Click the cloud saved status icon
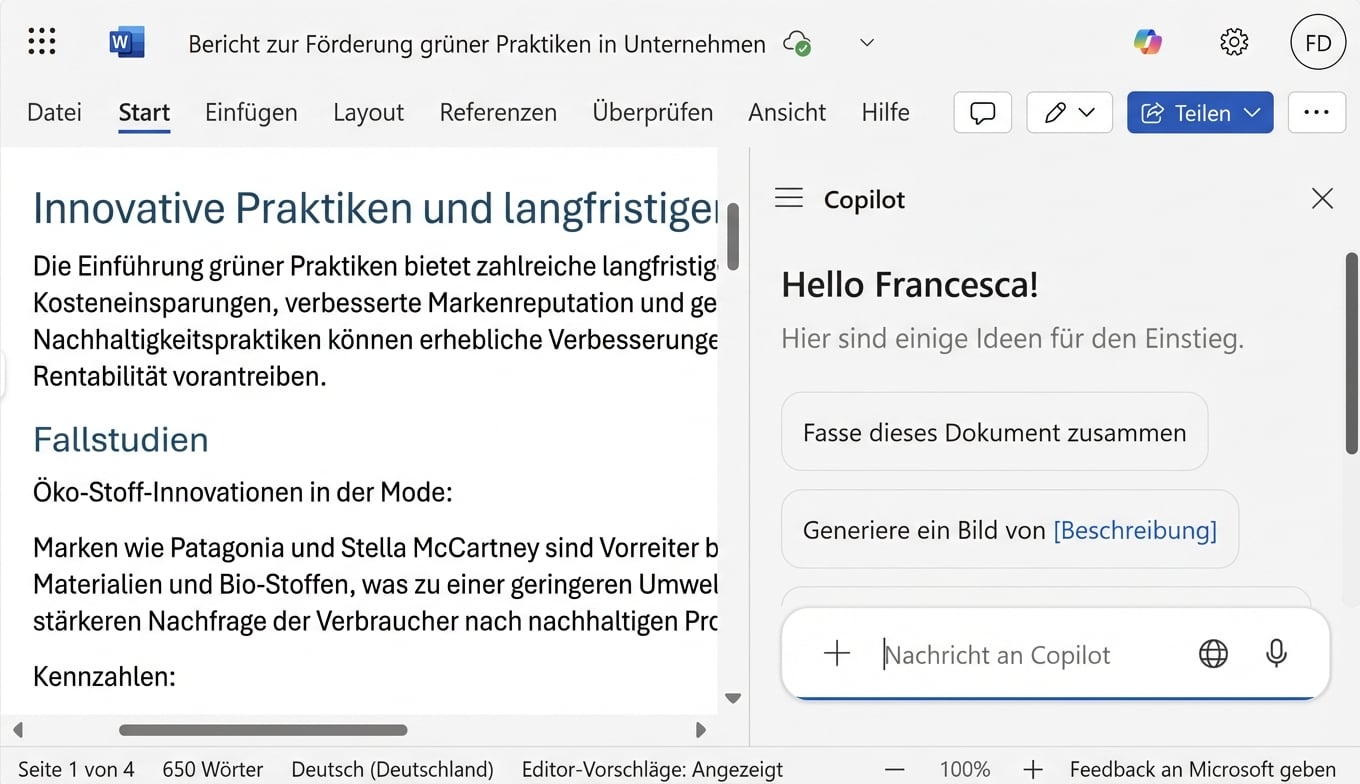 tap(797, 44)
